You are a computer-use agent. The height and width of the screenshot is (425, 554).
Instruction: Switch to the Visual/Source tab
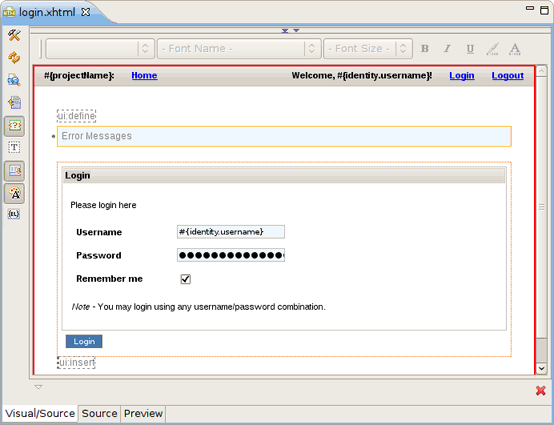point(40,413)
